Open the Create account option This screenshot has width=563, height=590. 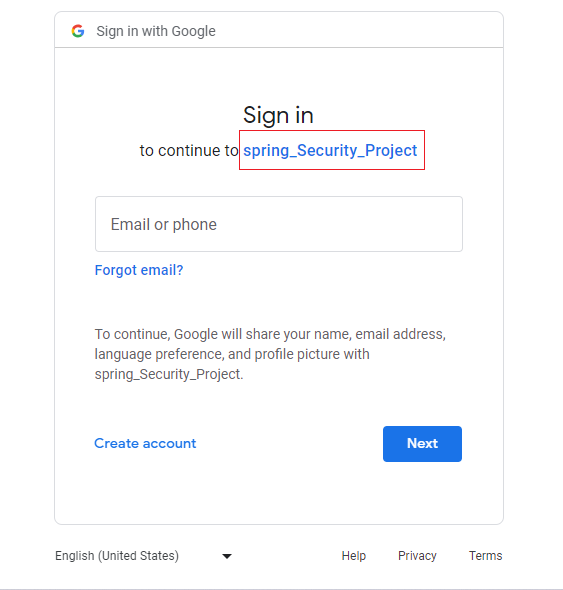point(145,443)
